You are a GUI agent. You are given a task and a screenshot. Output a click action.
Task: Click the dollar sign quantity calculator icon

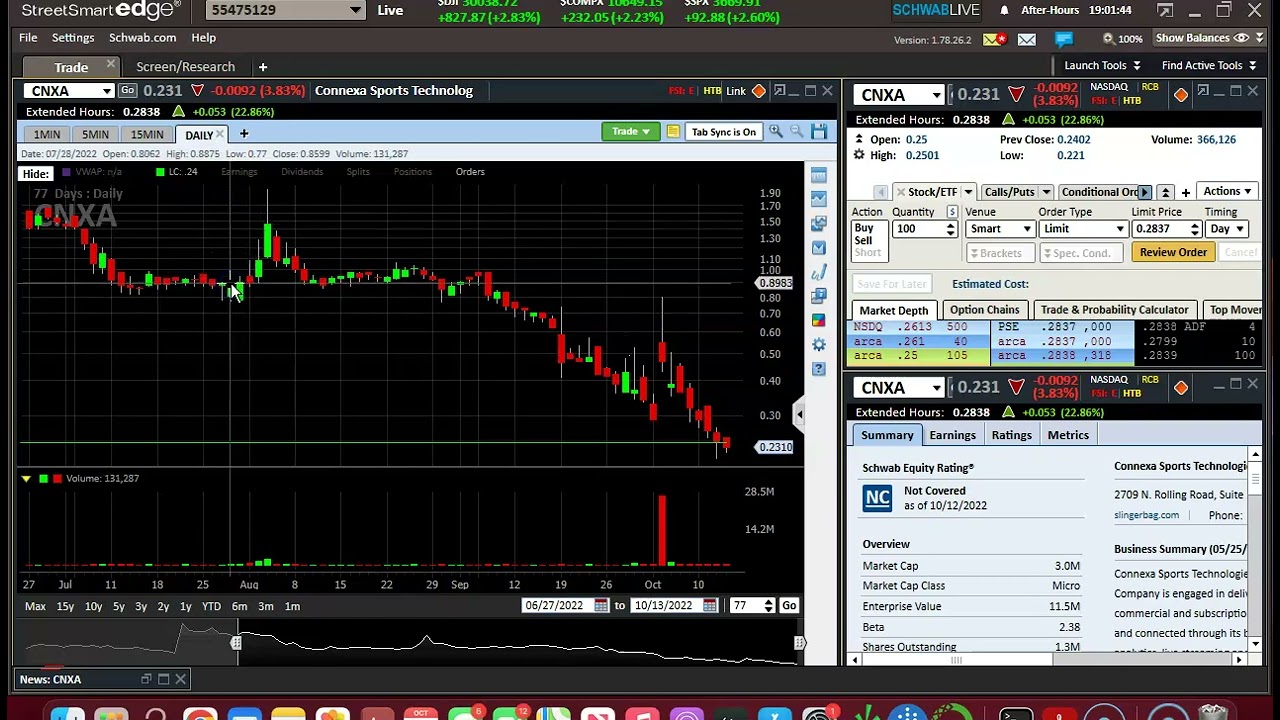(952, 212)
